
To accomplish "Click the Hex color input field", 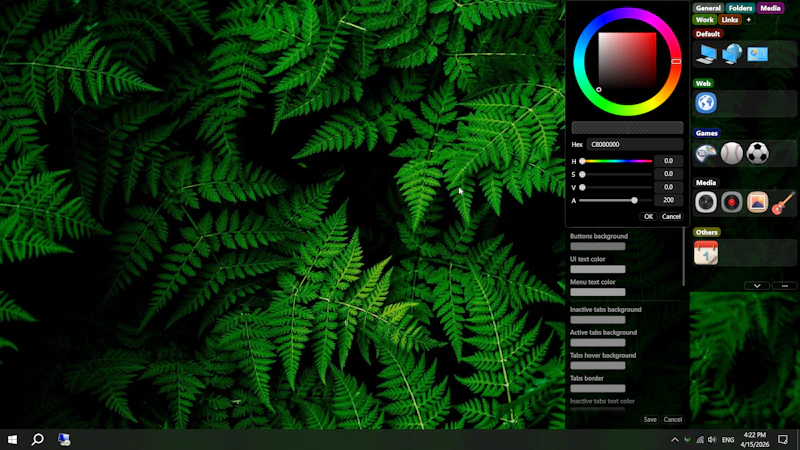I will pyautogui.click(x=634, y=144).
